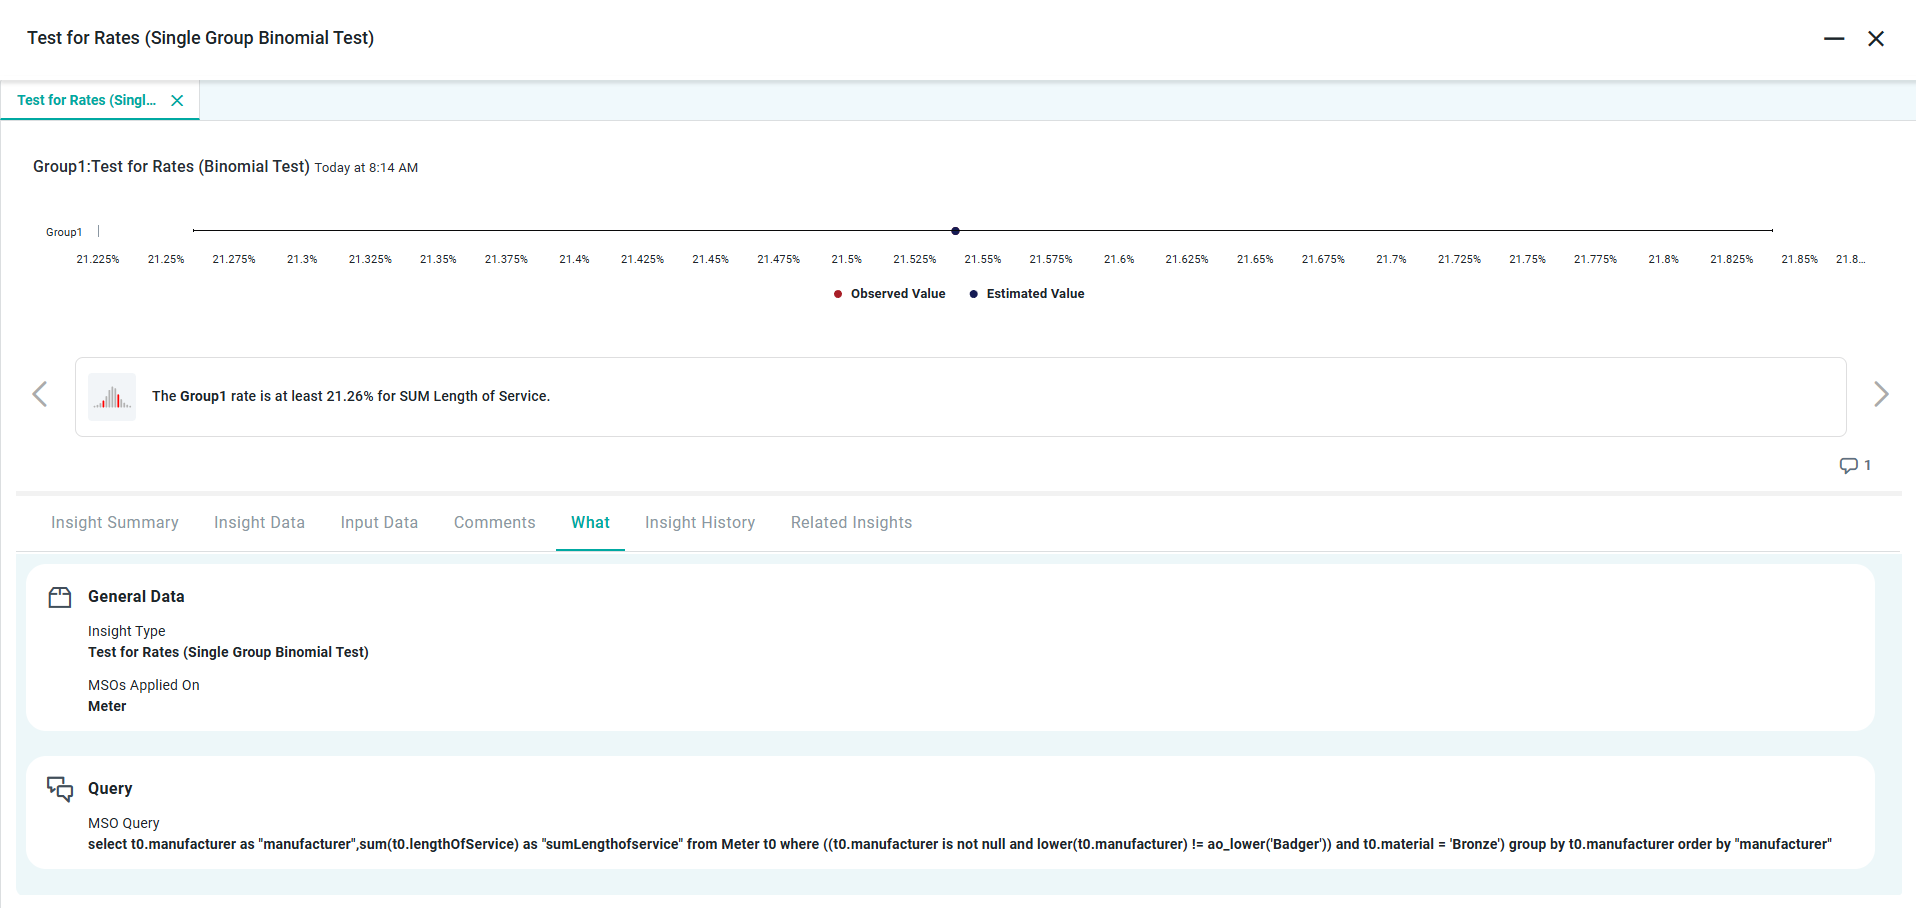Open the comments bubble icon
Image resolution: width=1916 pixels, height=908 pixels.
point(1848,465)
